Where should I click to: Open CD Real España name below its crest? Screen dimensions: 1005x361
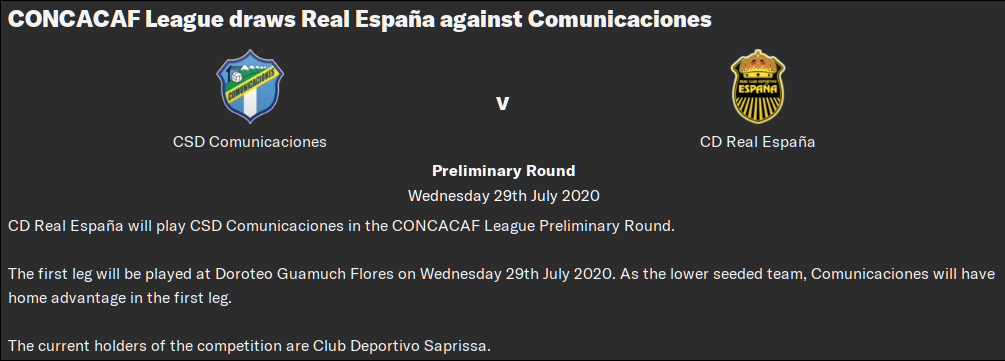[x=758, y=142]
